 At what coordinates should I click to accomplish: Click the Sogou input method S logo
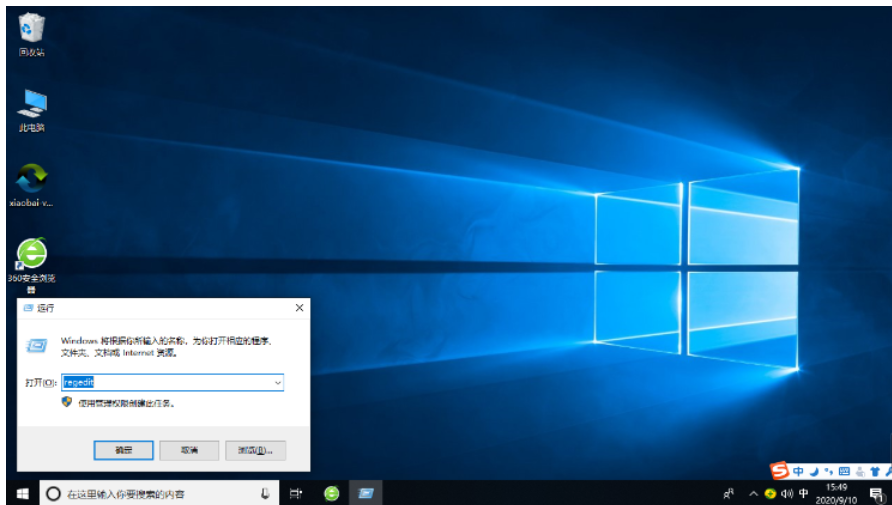pos(780,470)
